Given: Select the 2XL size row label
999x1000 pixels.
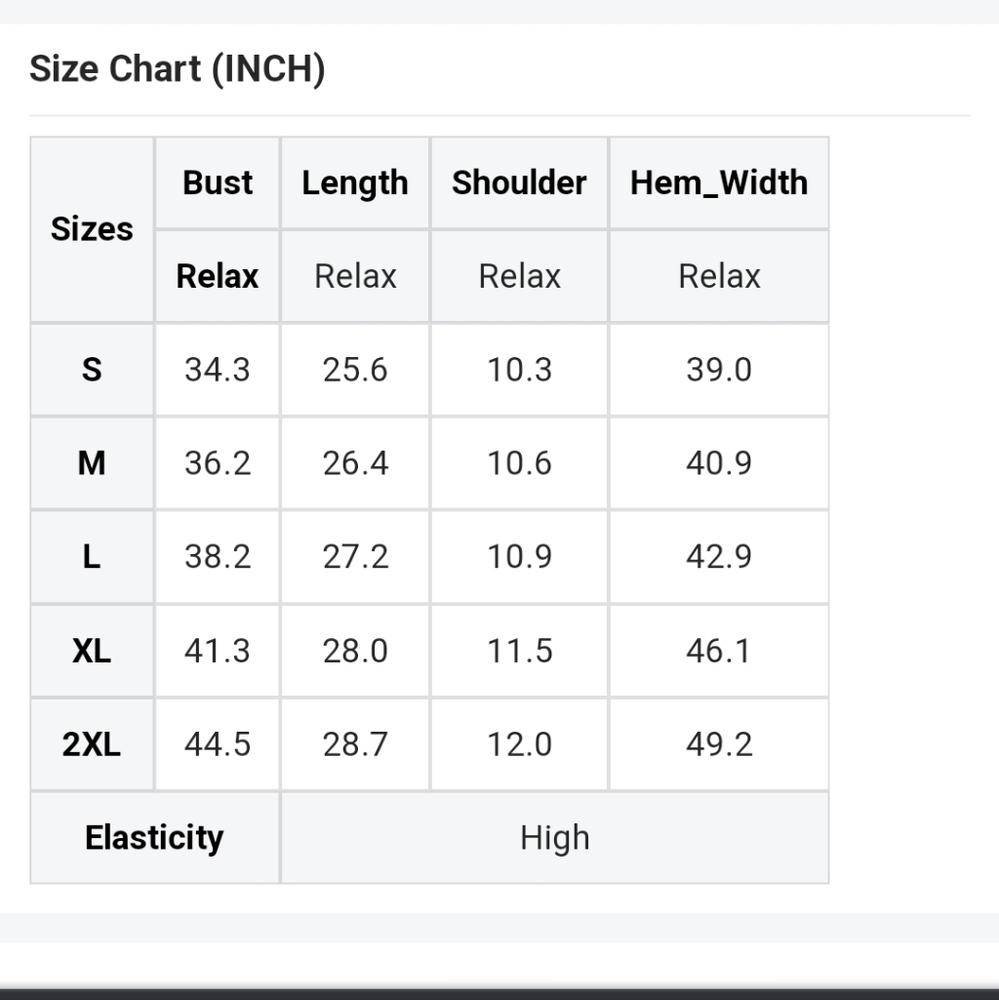Looking at the screenshot, I should tap(92, 745).
